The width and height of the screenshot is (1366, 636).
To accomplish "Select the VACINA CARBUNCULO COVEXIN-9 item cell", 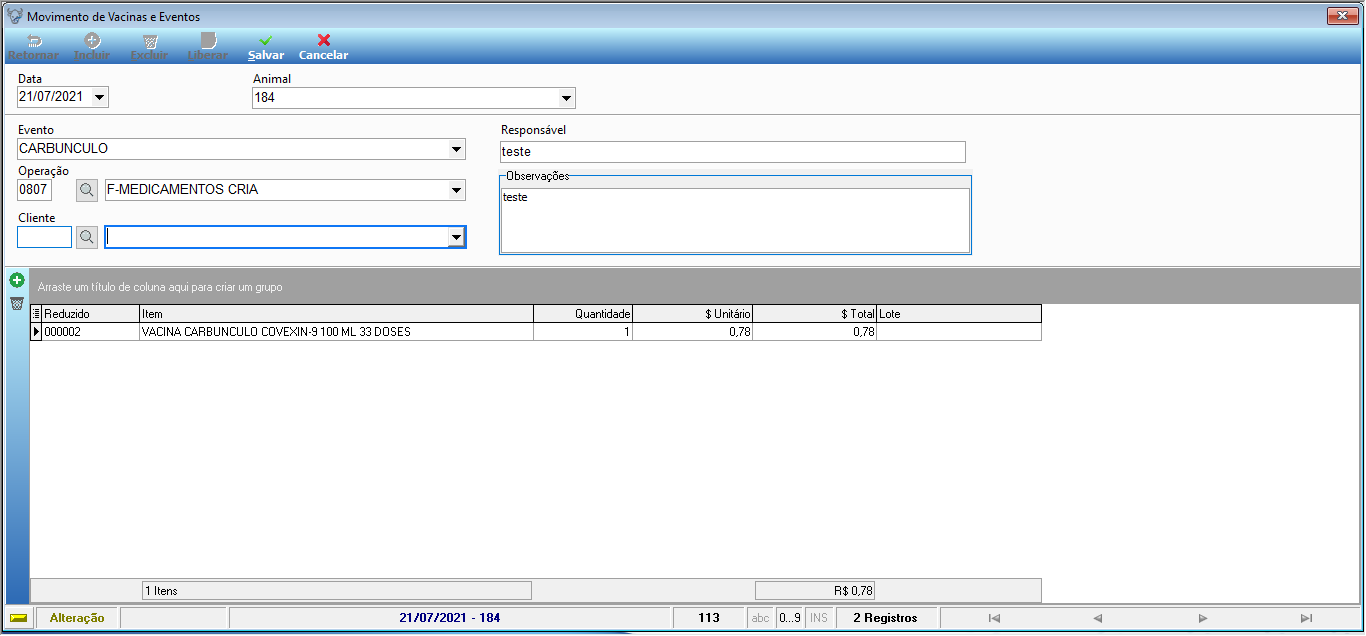I will pos(336,332).
